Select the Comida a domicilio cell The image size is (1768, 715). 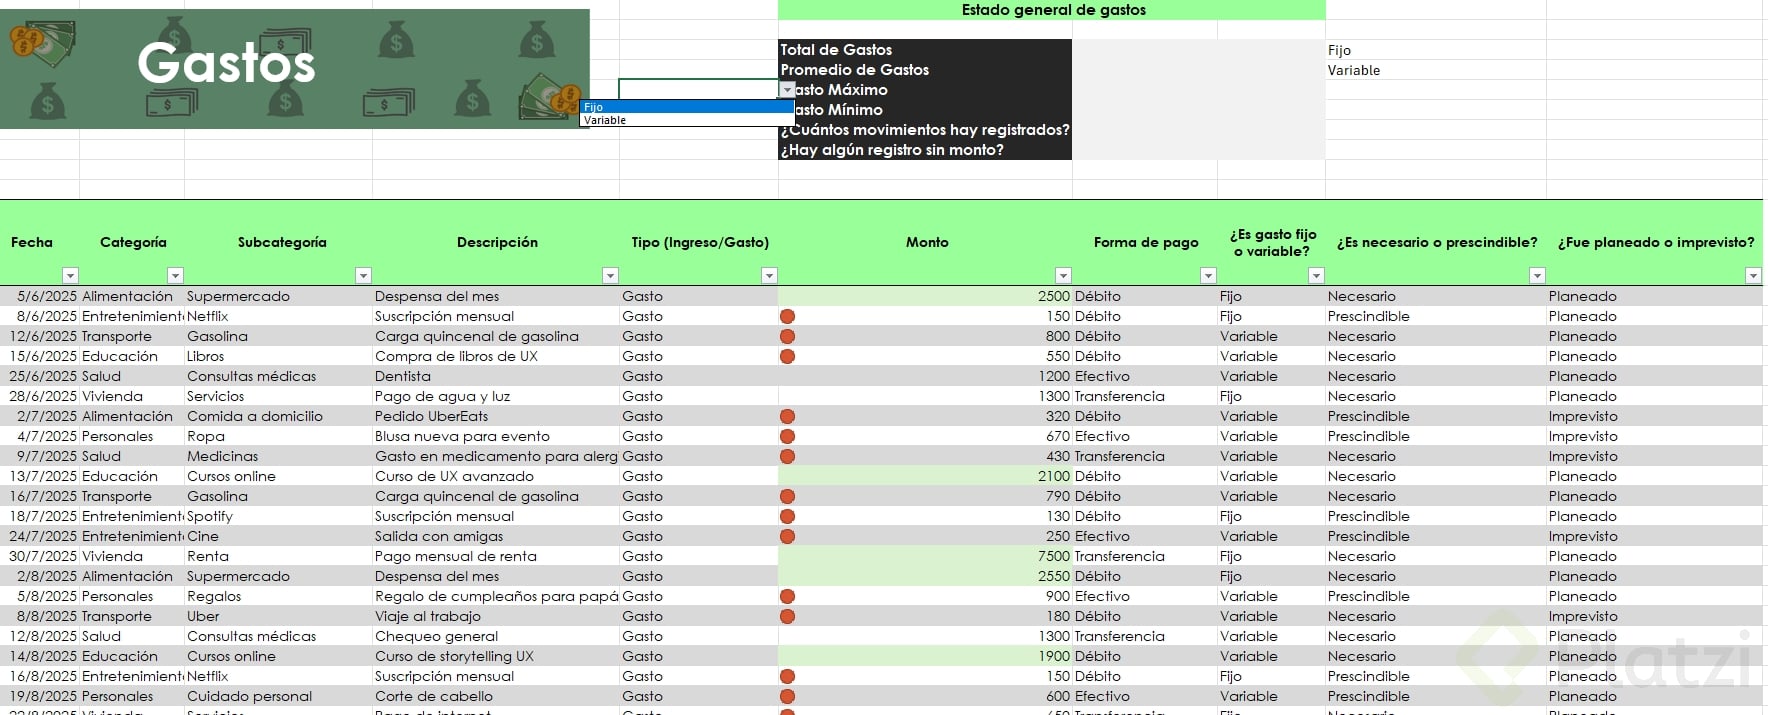[279, 416]
